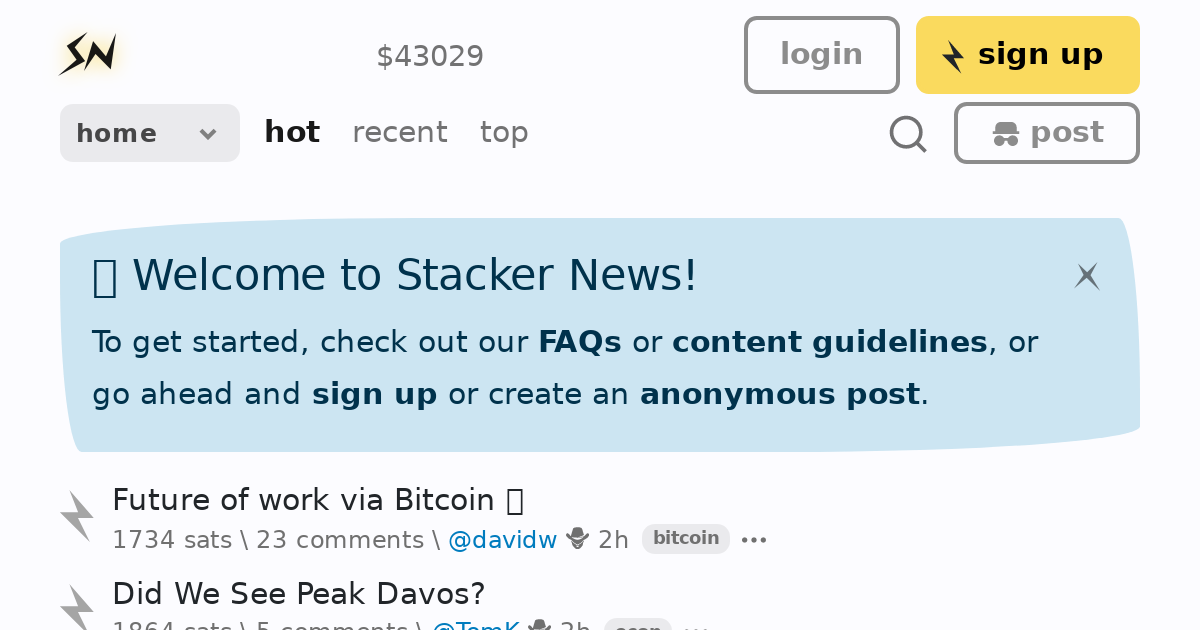Follow the content guidelines link
Image resolution: width=1200 pixels, height=630 pixels.
pyautogui.click(x=830, y=342)
